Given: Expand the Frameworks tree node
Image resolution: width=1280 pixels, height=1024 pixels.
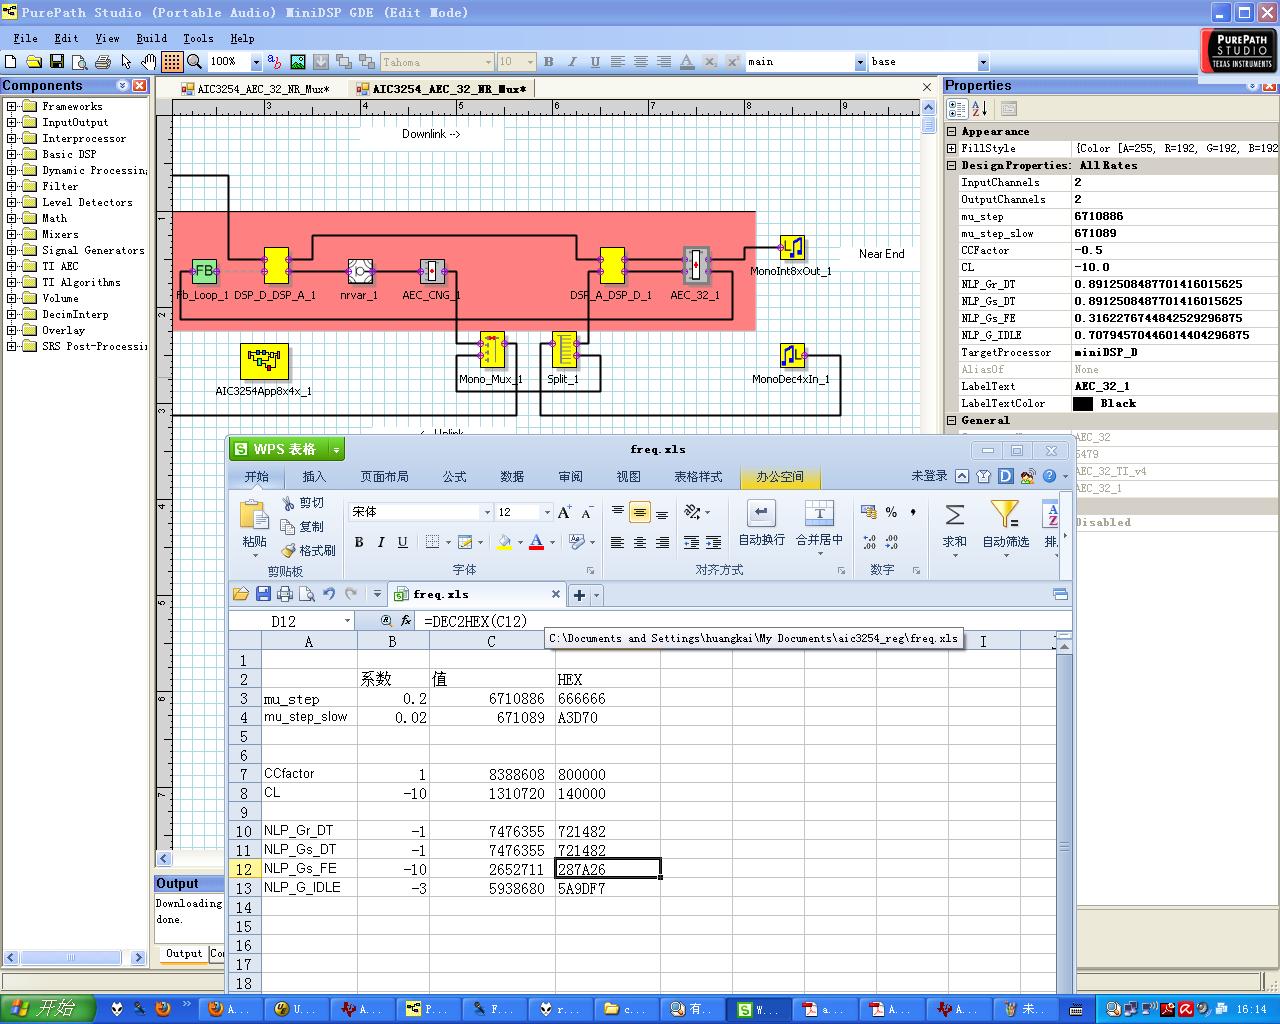Looking at the screenshot, I should (x=12, y=106).
